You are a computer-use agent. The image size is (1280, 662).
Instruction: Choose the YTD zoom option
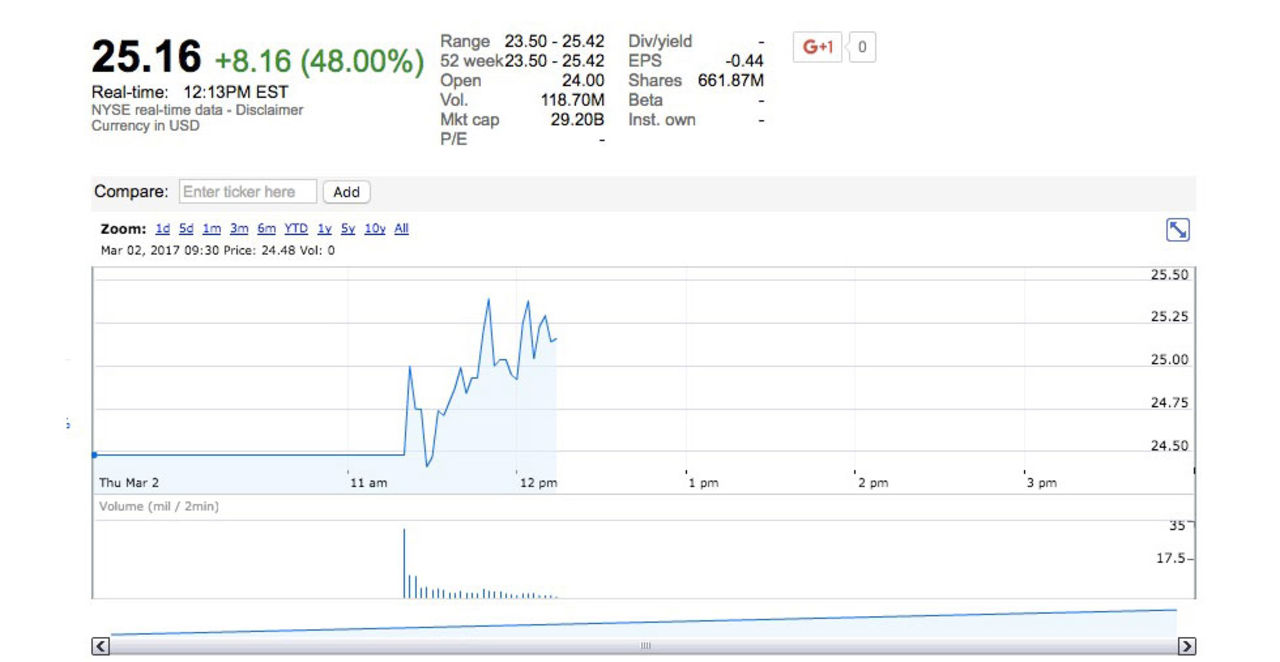(296, 229)
